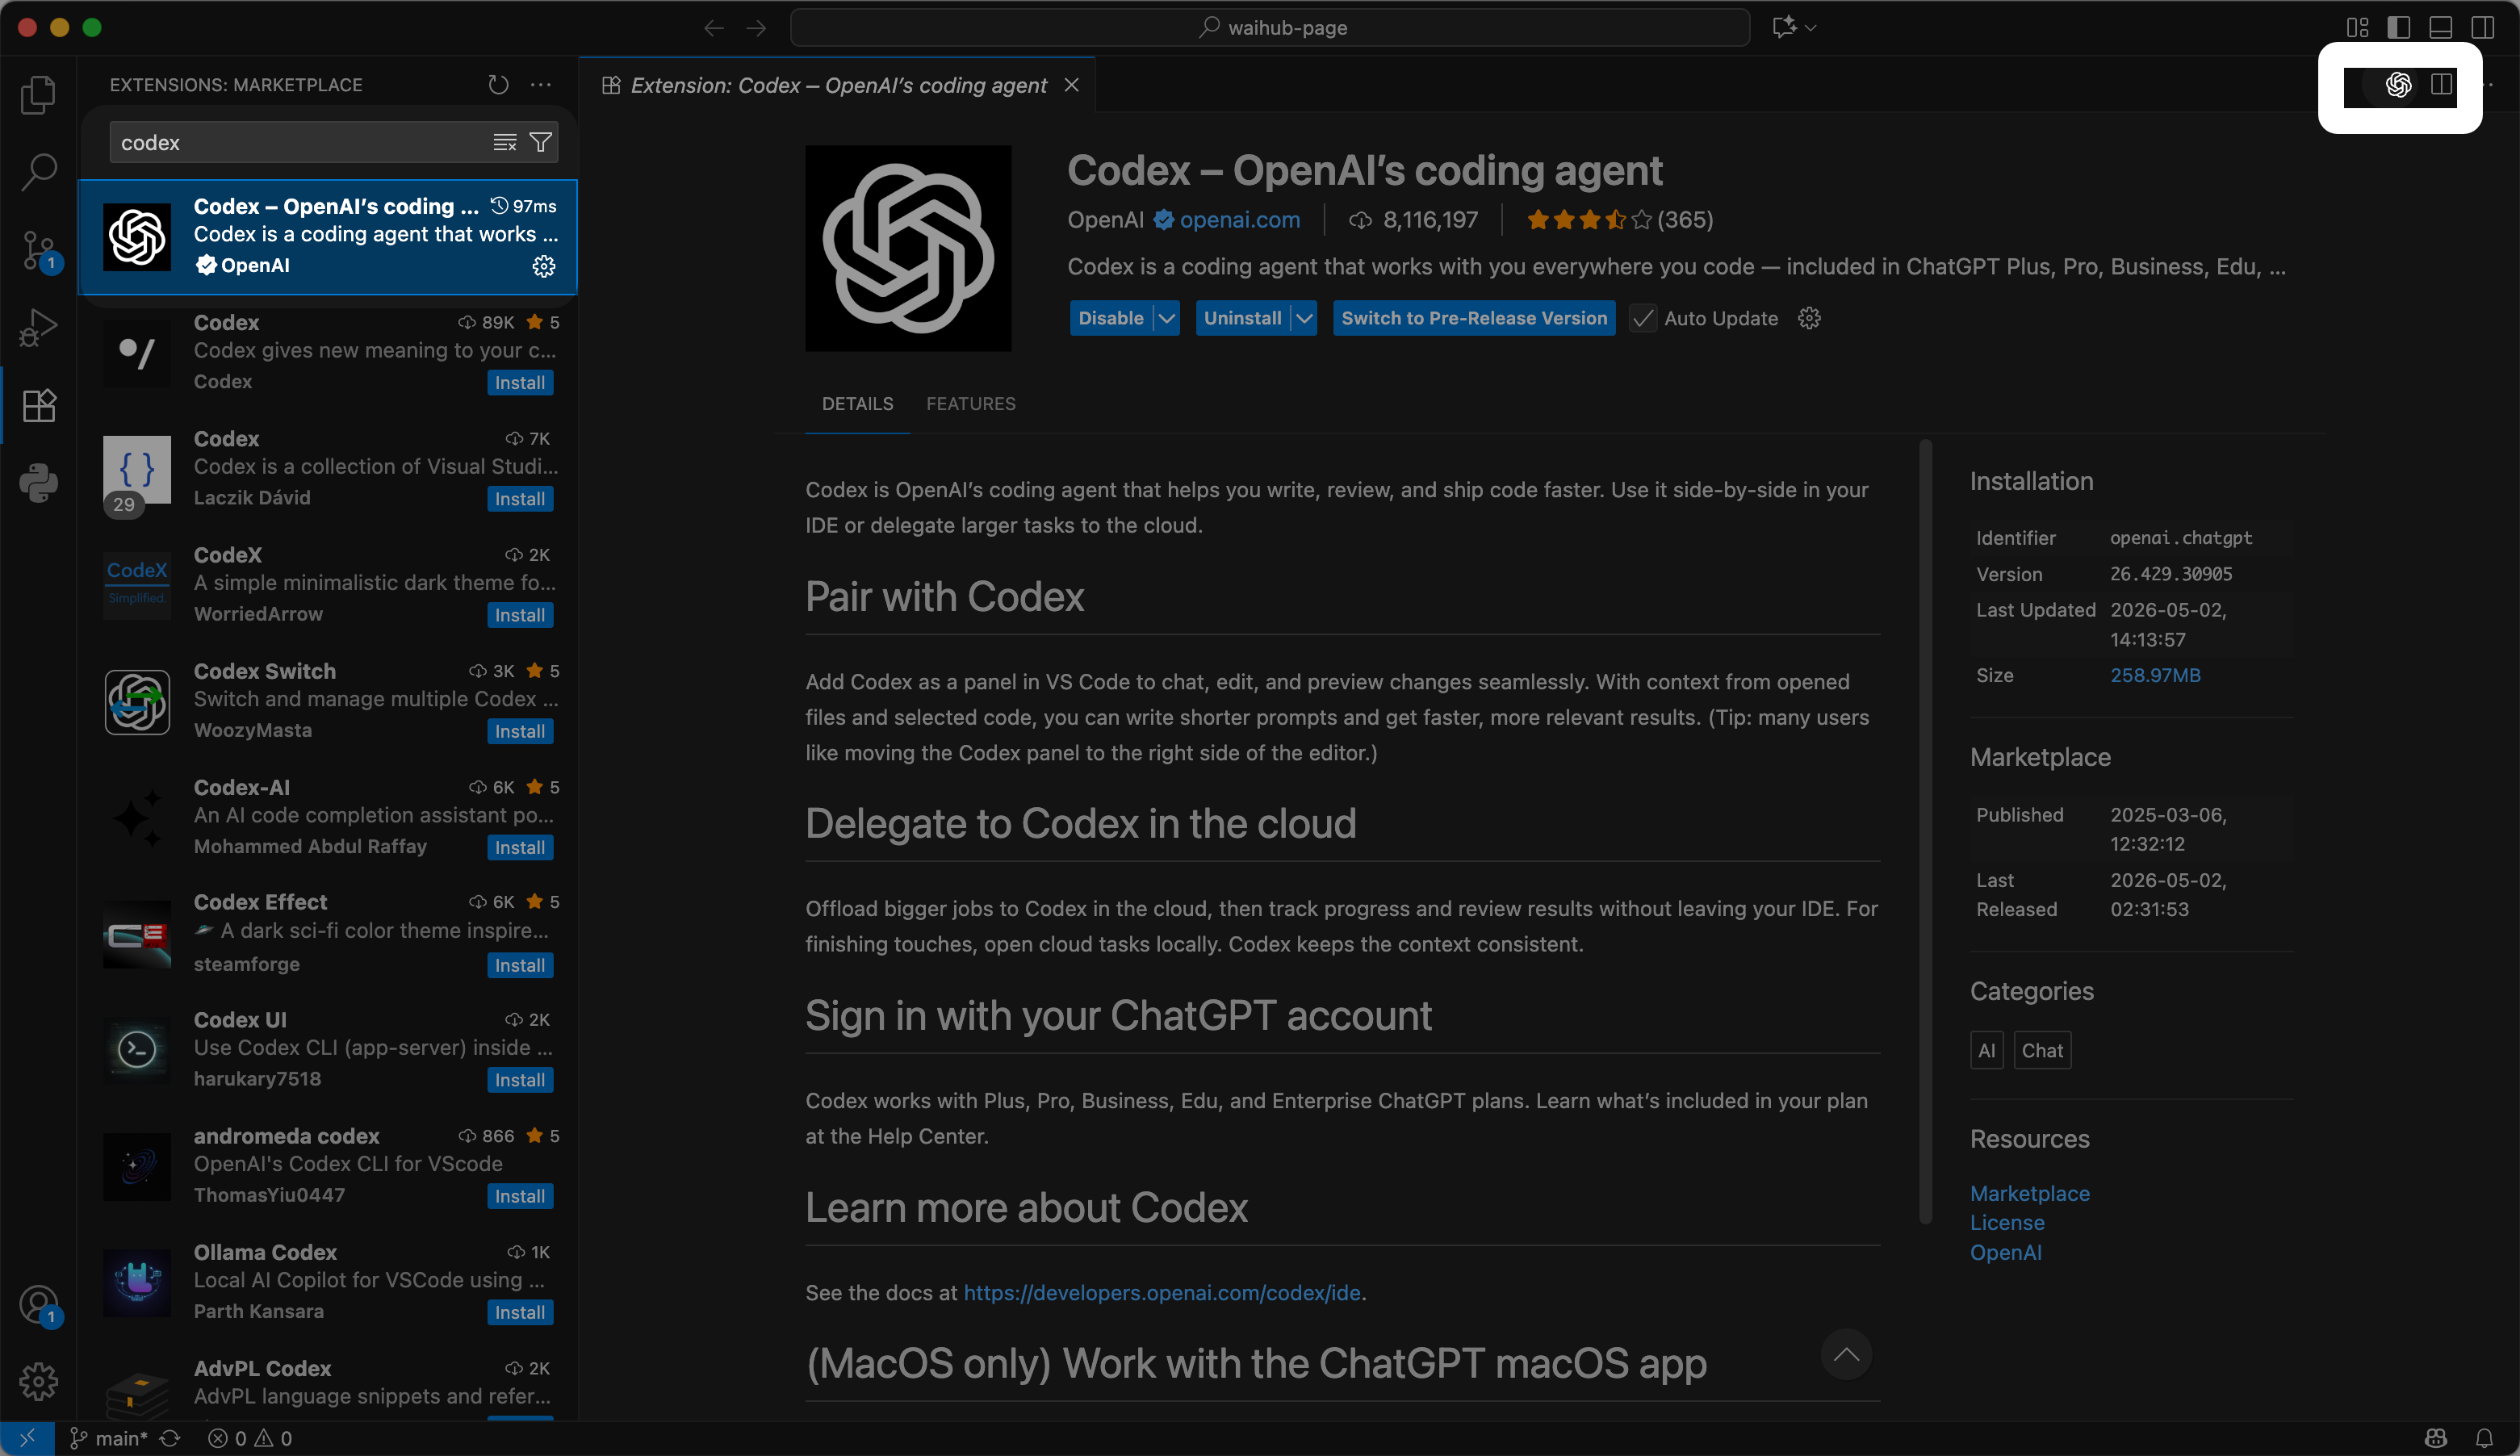The height and width of the screenshot is (1456, 2520).
Task: Open the extensions filter funnel
Action: point(541,143)
